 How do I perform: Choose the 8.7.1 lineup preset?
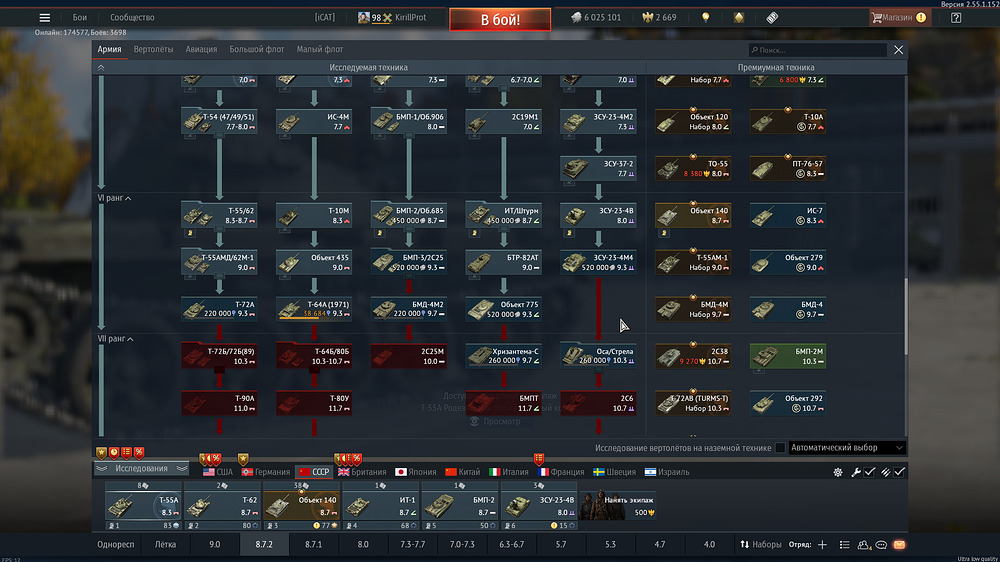(x=313, y=545)
